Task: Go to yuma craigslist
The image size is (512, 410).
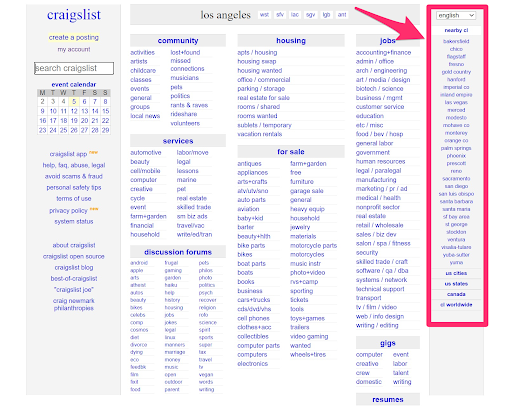Action: (x=456, y=262)
